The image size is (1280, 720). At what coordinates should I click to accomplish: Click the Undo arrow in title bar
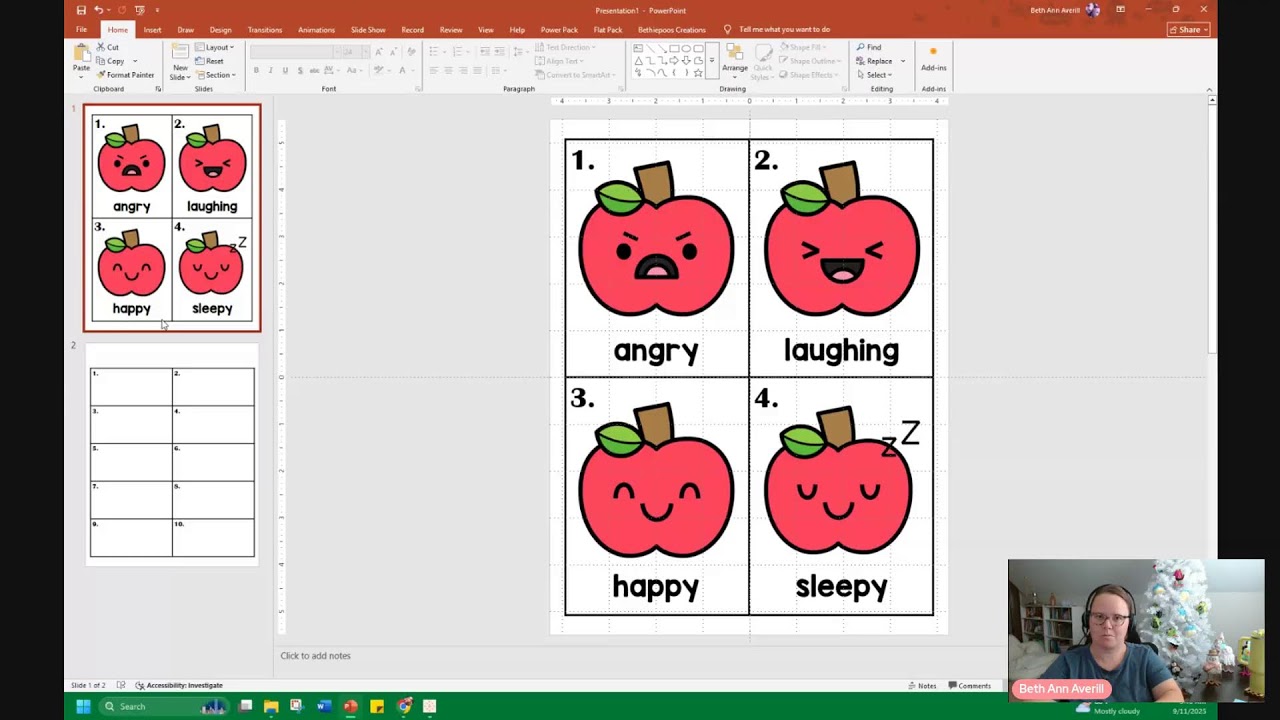[x=98, y=10]
